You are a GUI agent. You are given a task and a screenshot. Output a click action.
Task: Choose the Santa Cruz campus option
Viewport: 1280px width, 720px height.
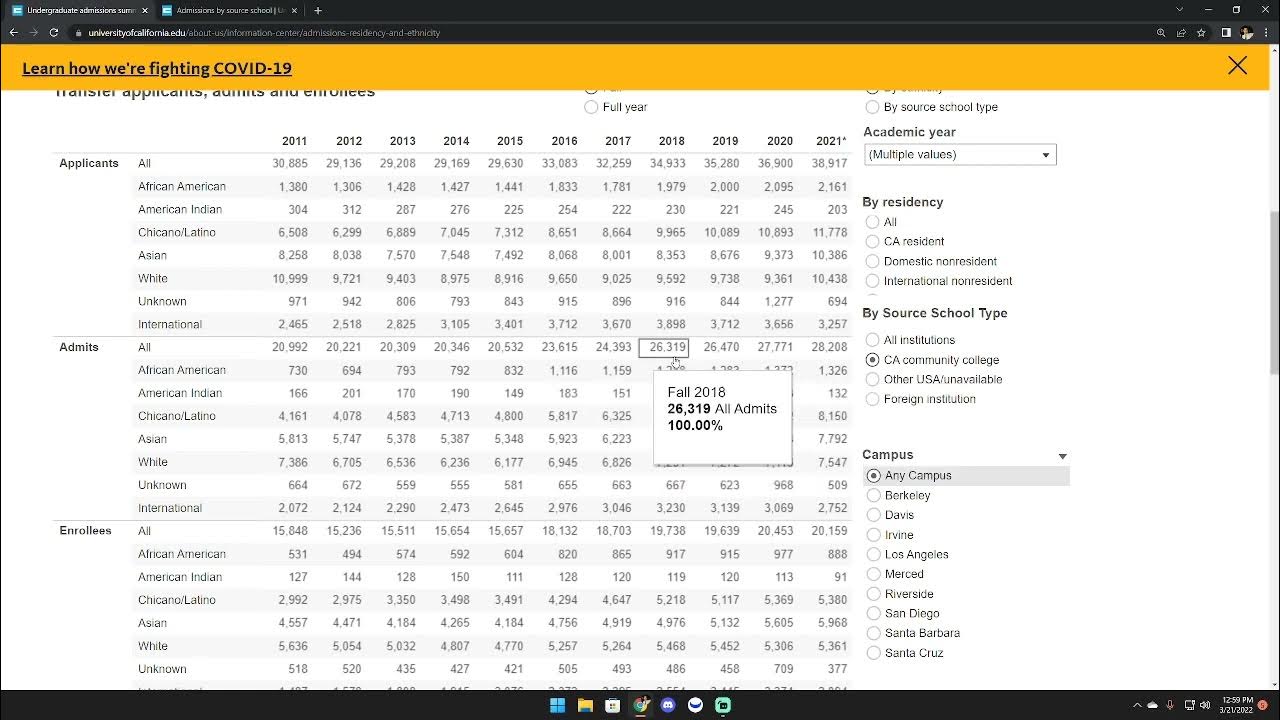(874, 653)
